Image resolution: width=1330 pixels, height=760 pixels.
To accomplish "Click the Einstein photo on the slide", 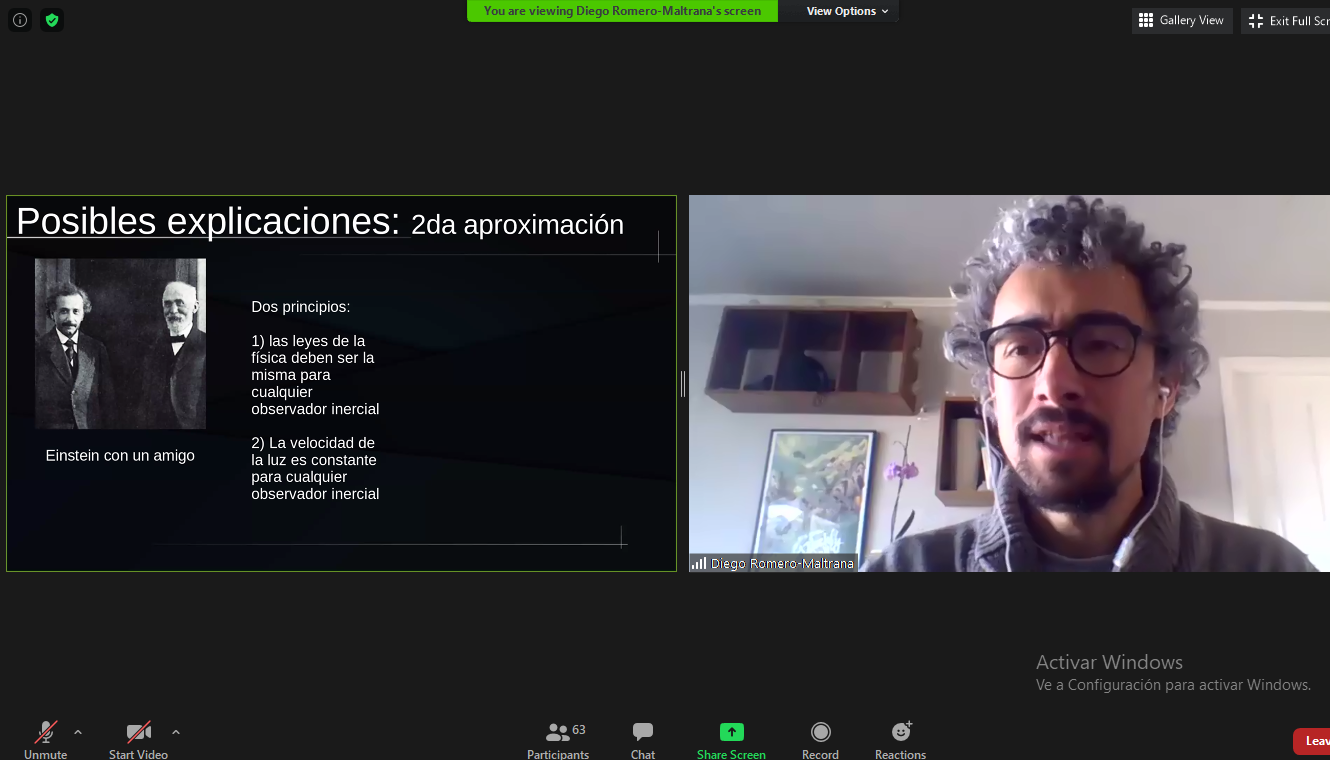I will [120, 343].
